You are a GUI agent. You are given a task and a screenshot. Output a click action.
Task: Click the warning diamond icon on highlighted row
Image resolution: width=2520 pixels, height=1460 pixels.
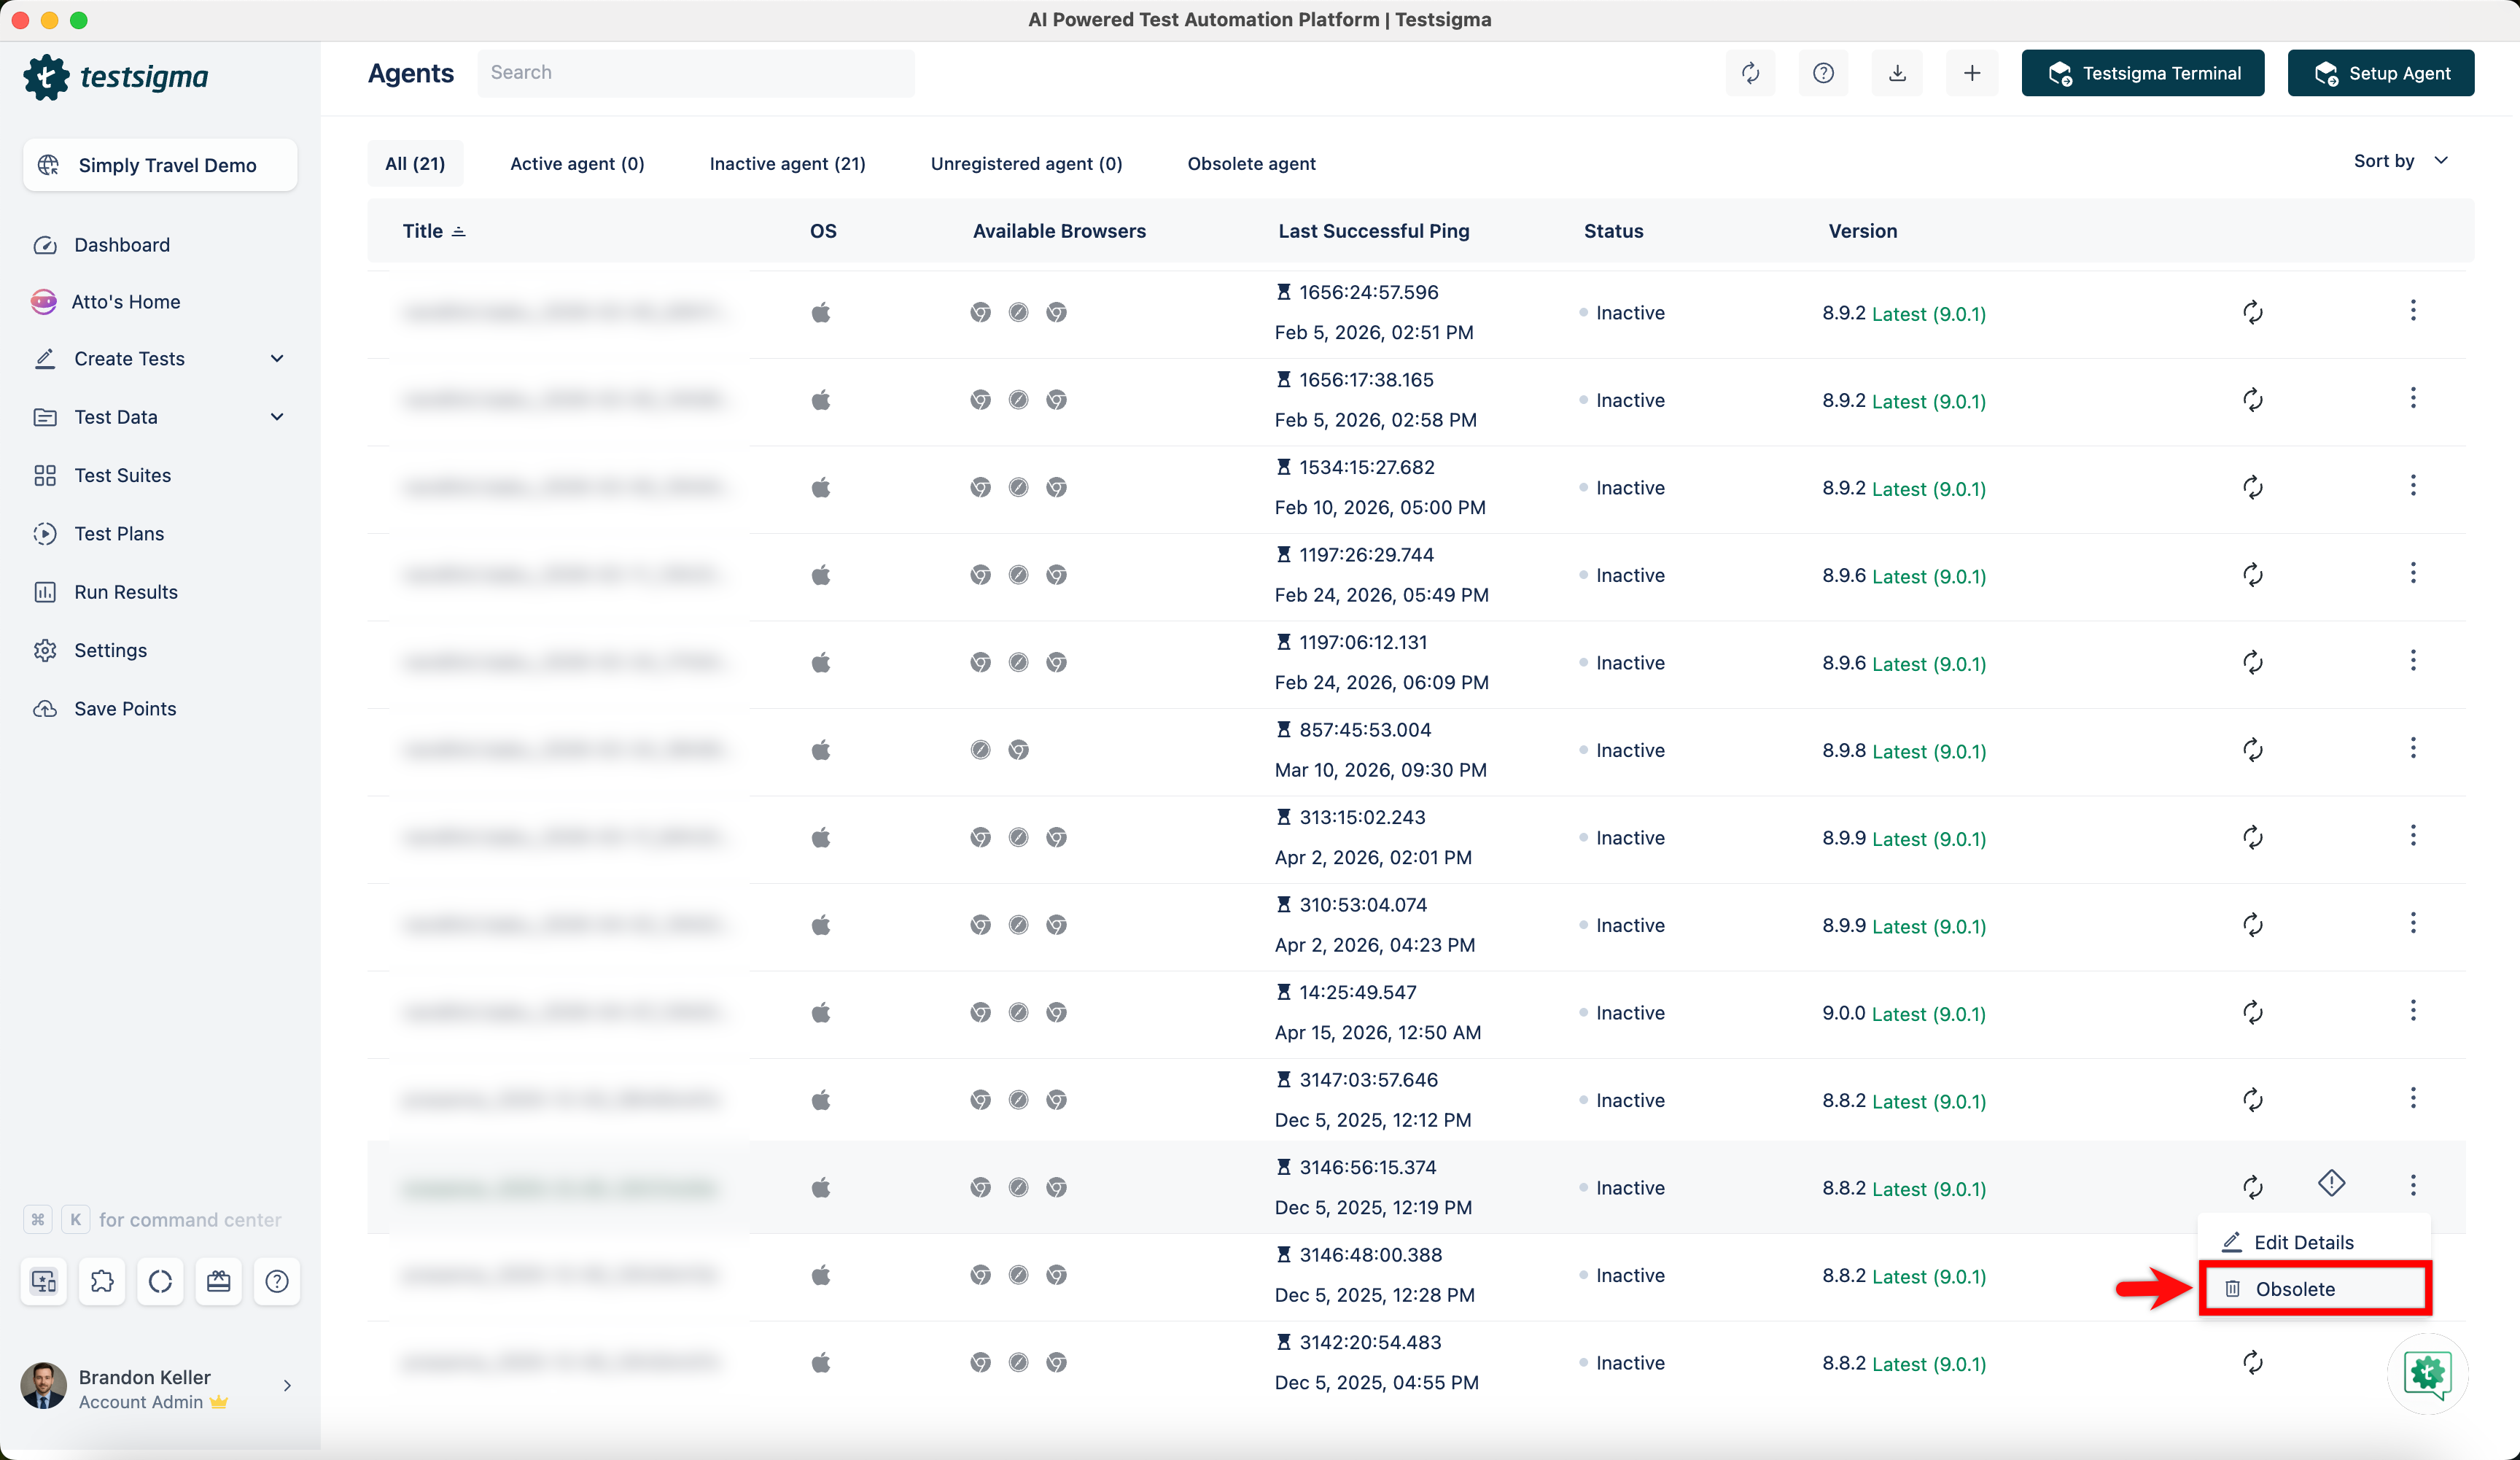(x=2331, y=1184)
